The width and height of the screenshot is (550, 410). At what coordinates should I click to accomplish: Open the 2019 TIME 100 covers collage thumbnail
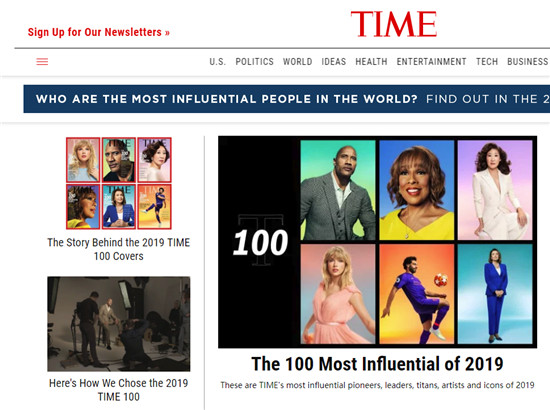click(x=119, y=183)
